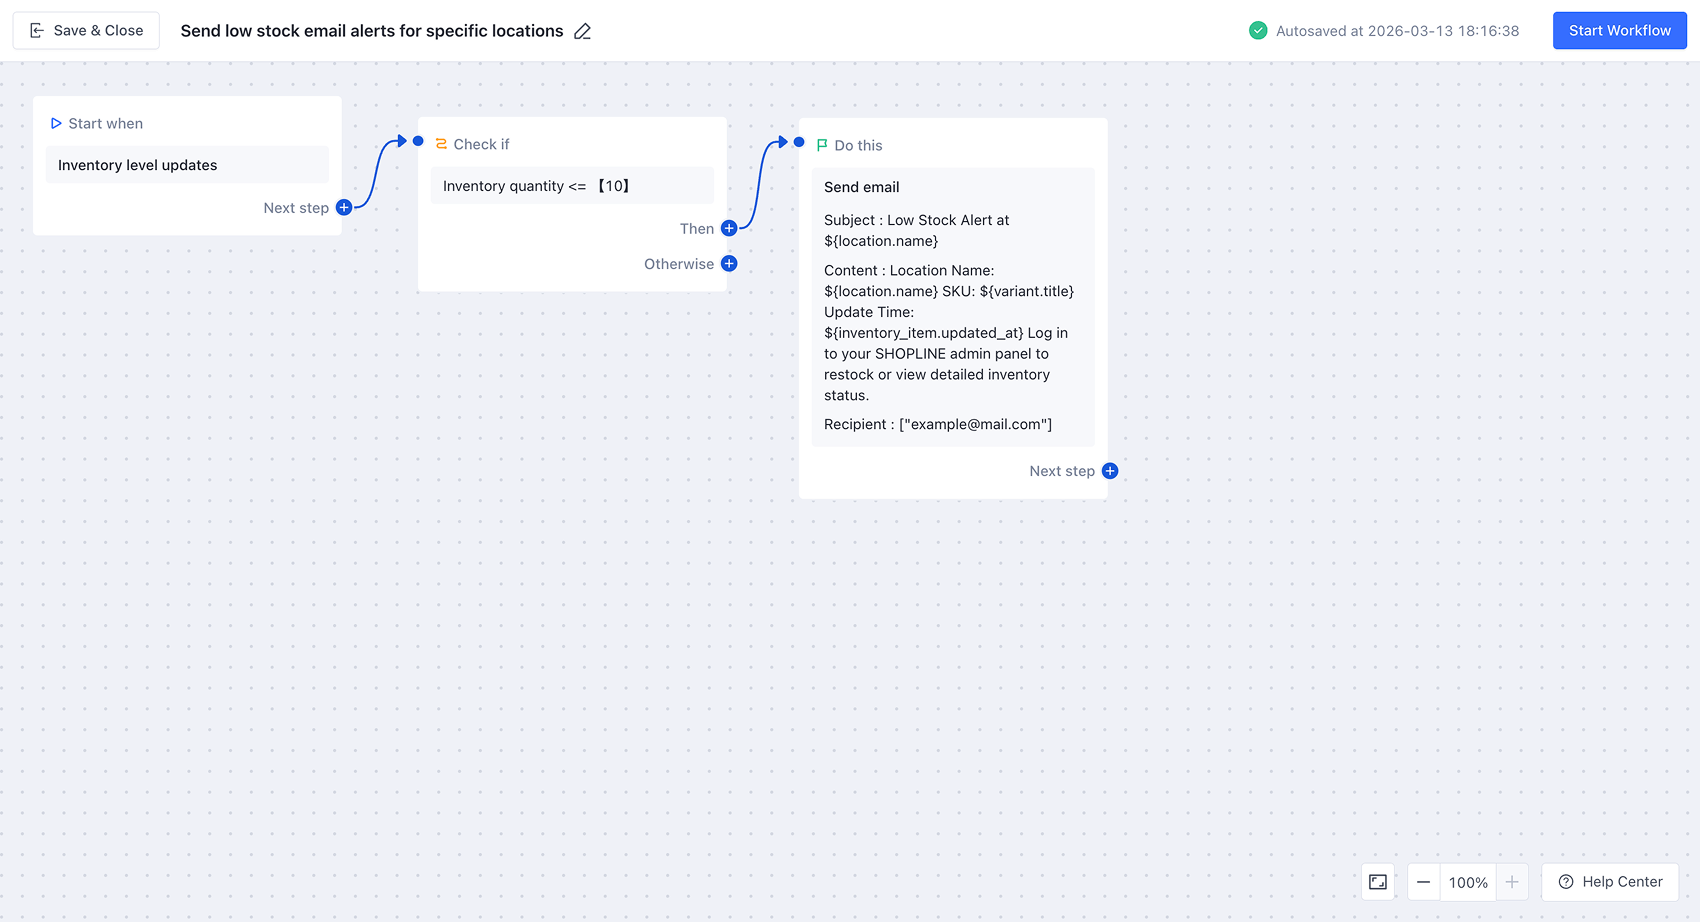Open the Help Center
The width and height of the screenshot is (1700, 922).
tap(1610, 882)
